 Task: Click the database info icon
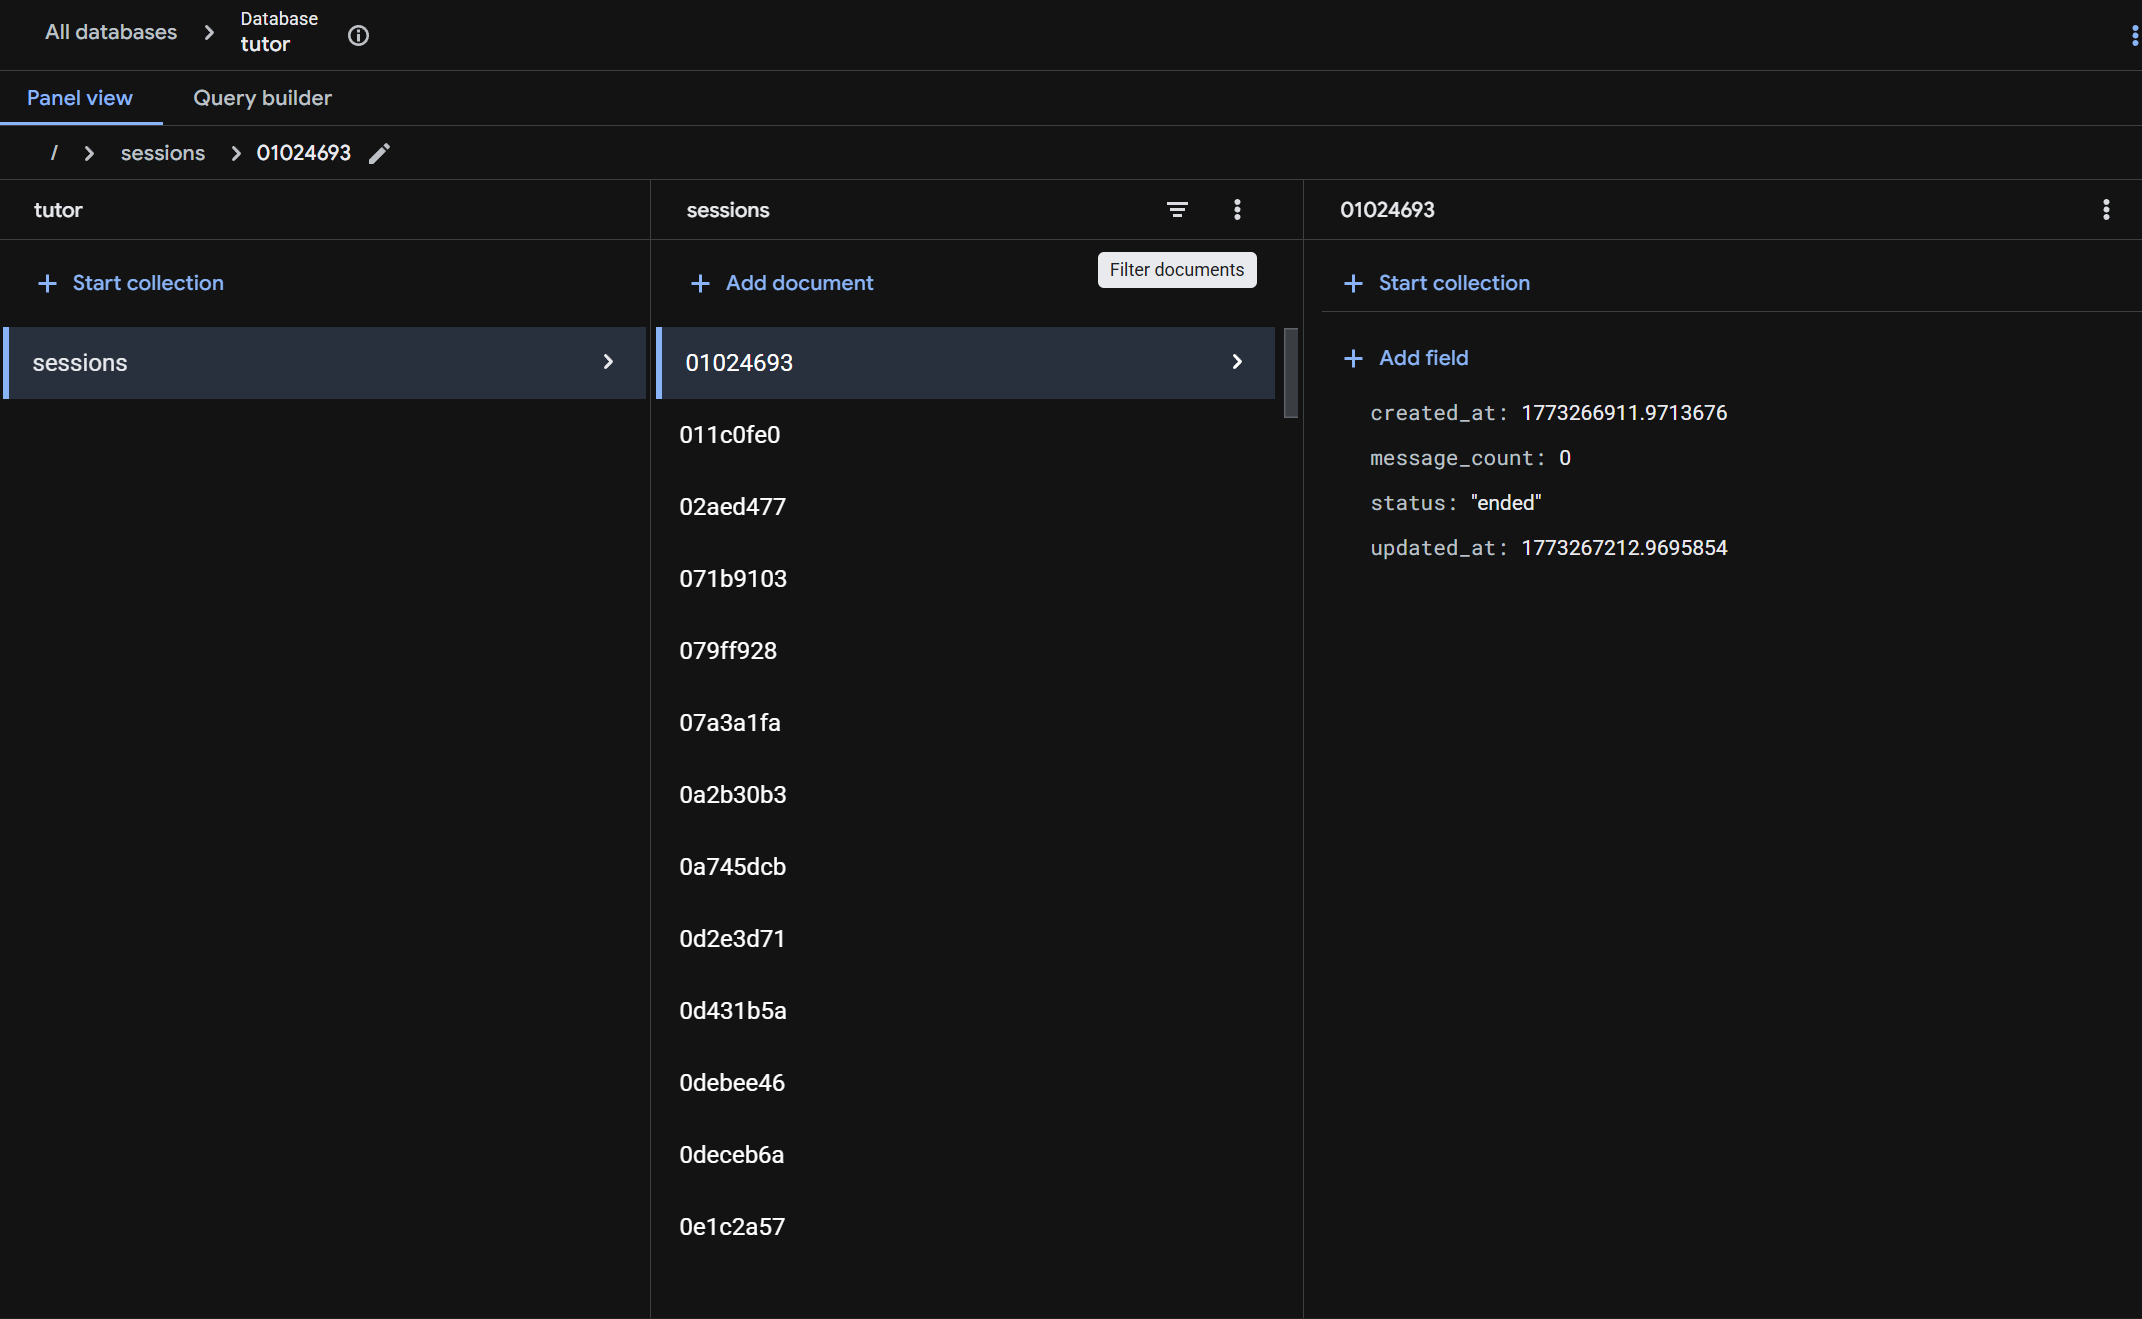pyautogui.click(x=358, y=36)
